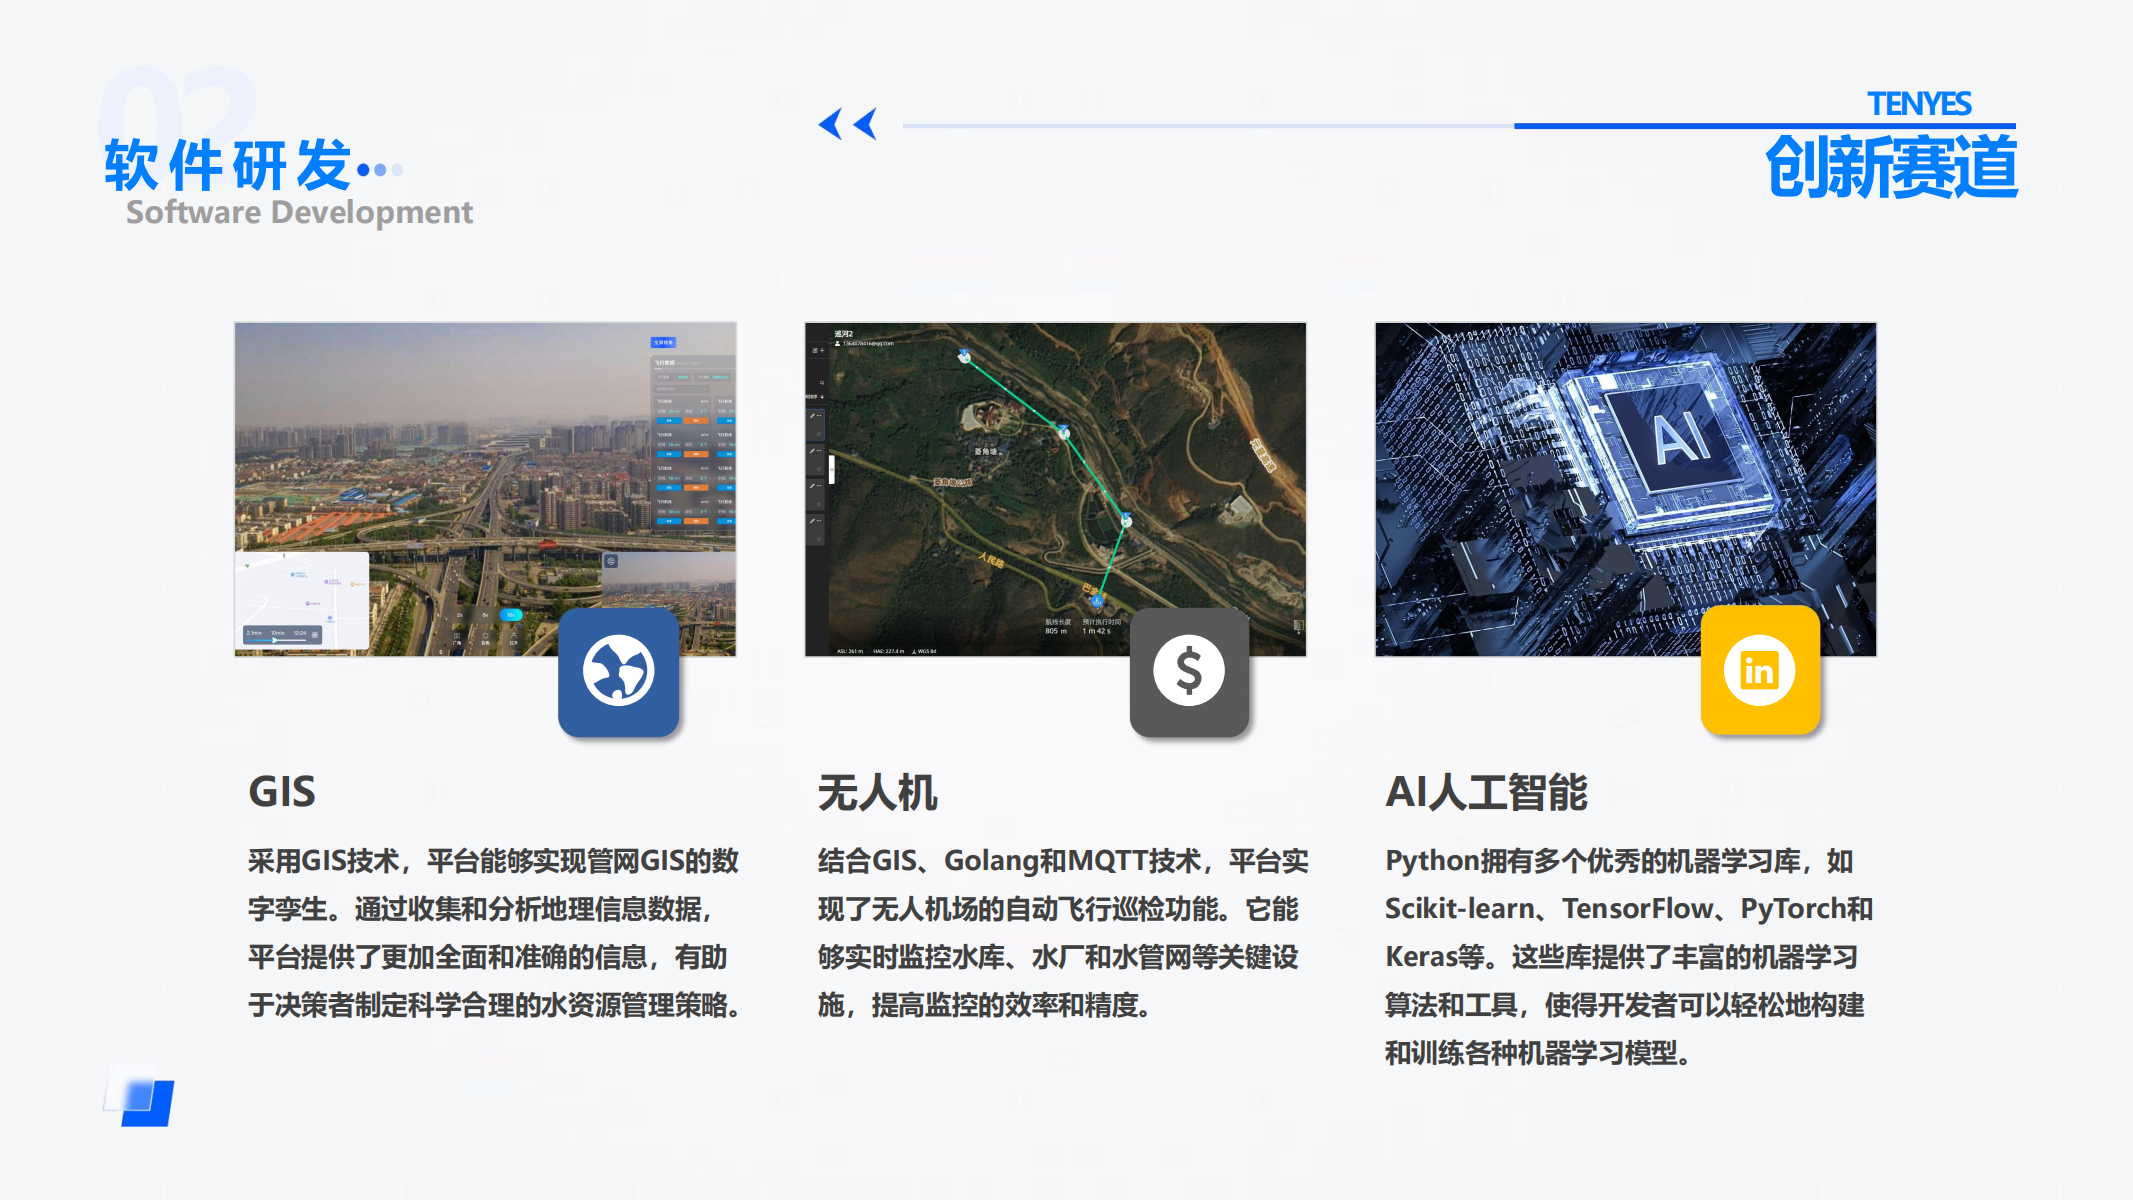Select the 16x zoom toggle in drone view
Image resolution: width=2133 pixels, height=1200 pixels.
[x=511, y=615]
